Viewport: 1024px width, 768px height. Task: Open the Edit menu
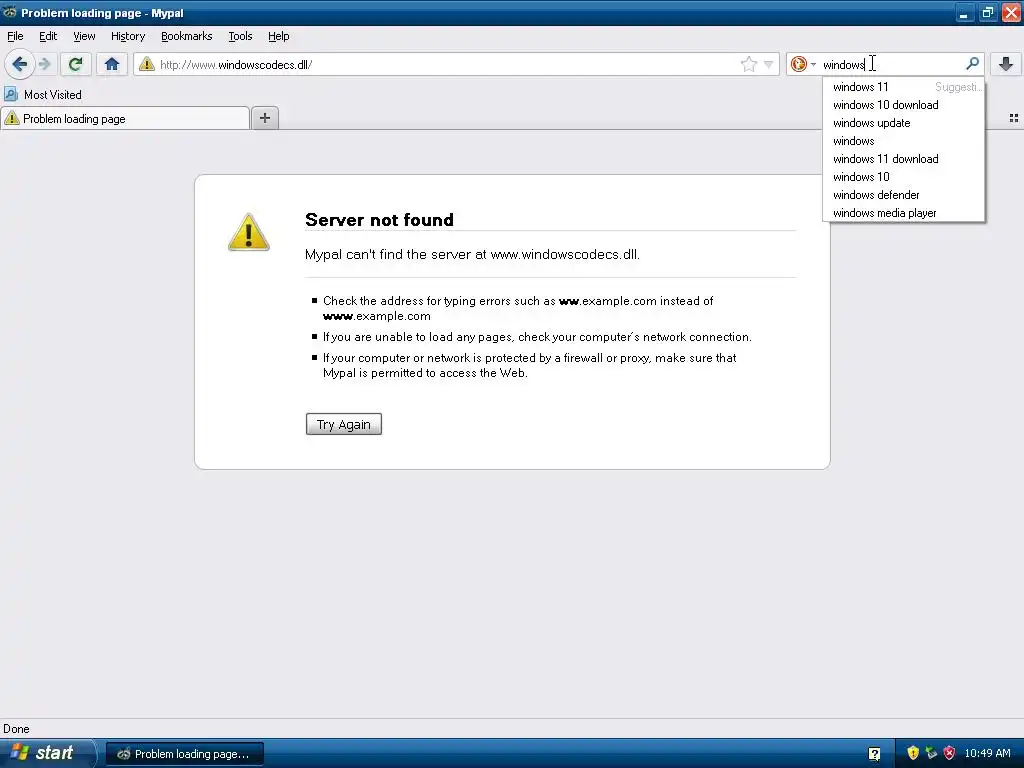pyautogui.click(x=48, y=36)
